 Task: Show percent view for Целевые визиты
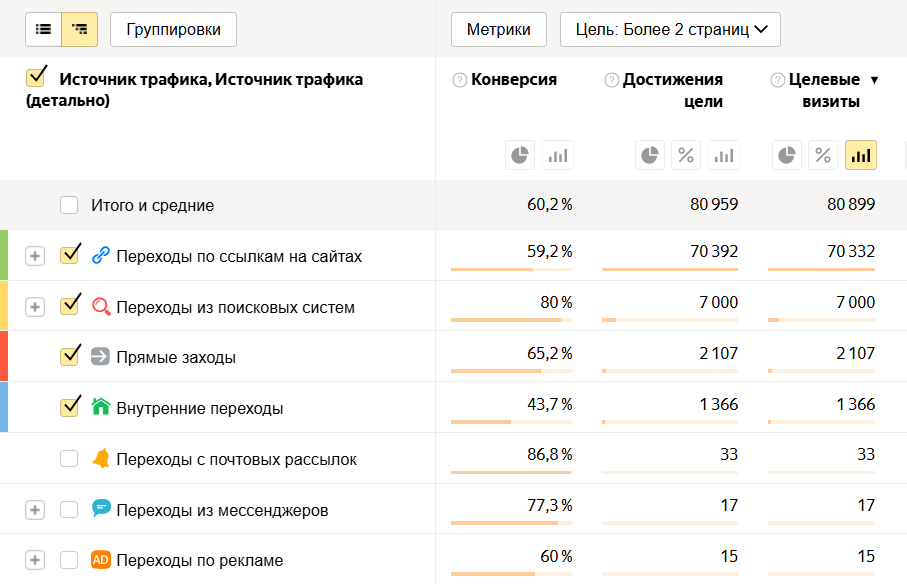(x=823, y=155)
